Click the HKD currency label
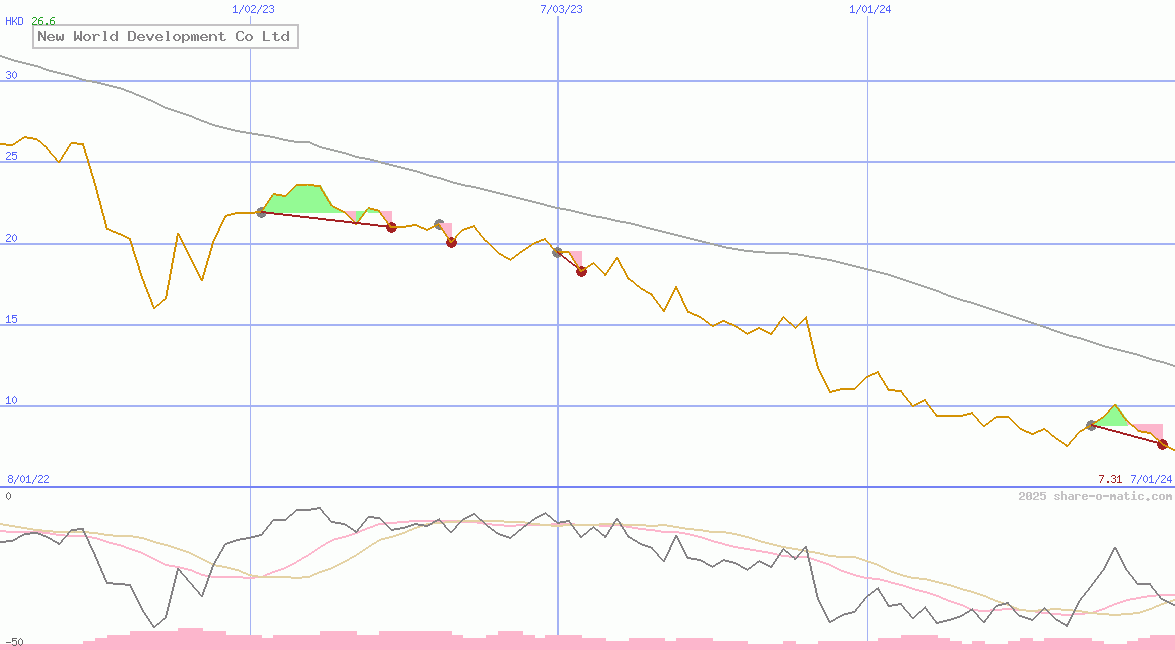This screenshot has width=1175, height=650. pyautogui.click(x=14, y=21)
